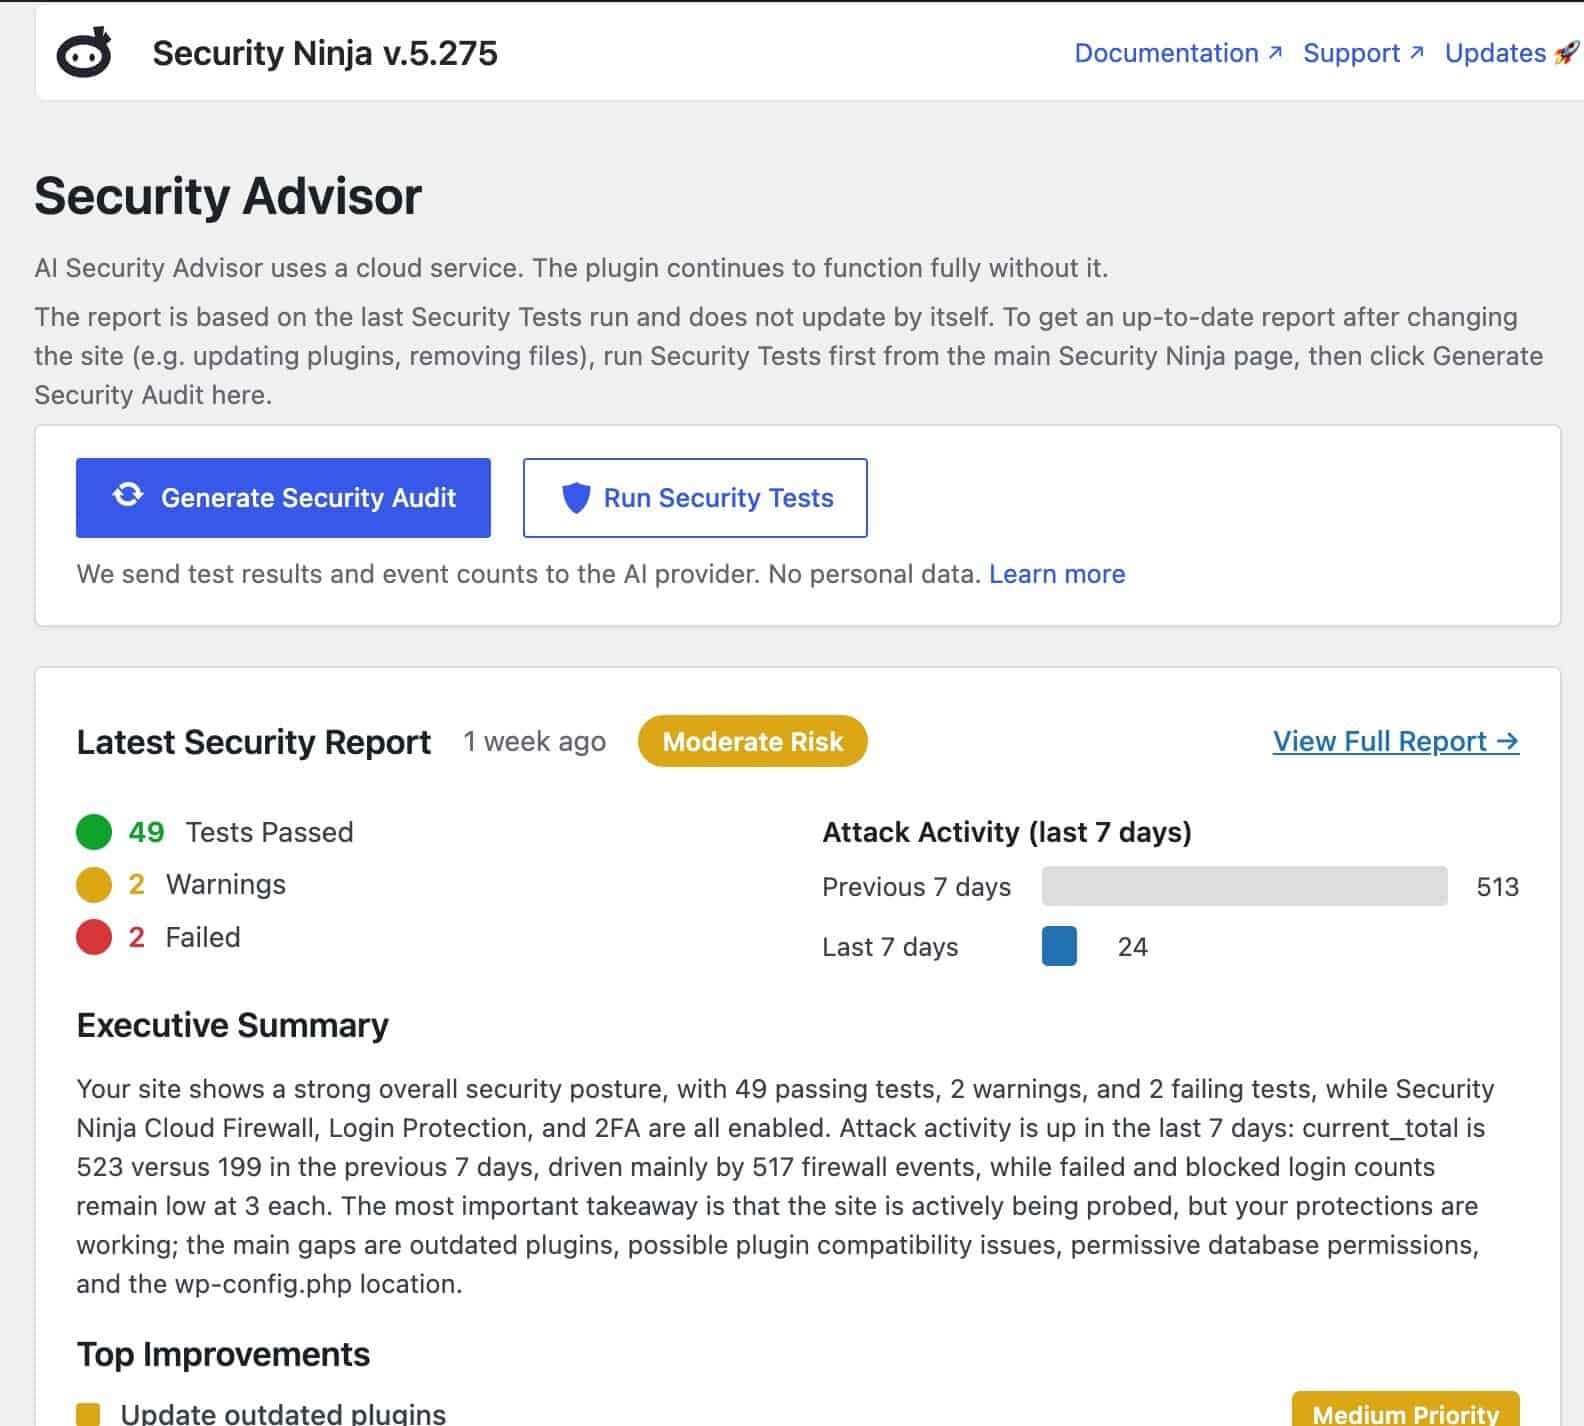Select the Update outdated plugins improvement
Screen dimensions: 1584x1426
pos(283,1414)
